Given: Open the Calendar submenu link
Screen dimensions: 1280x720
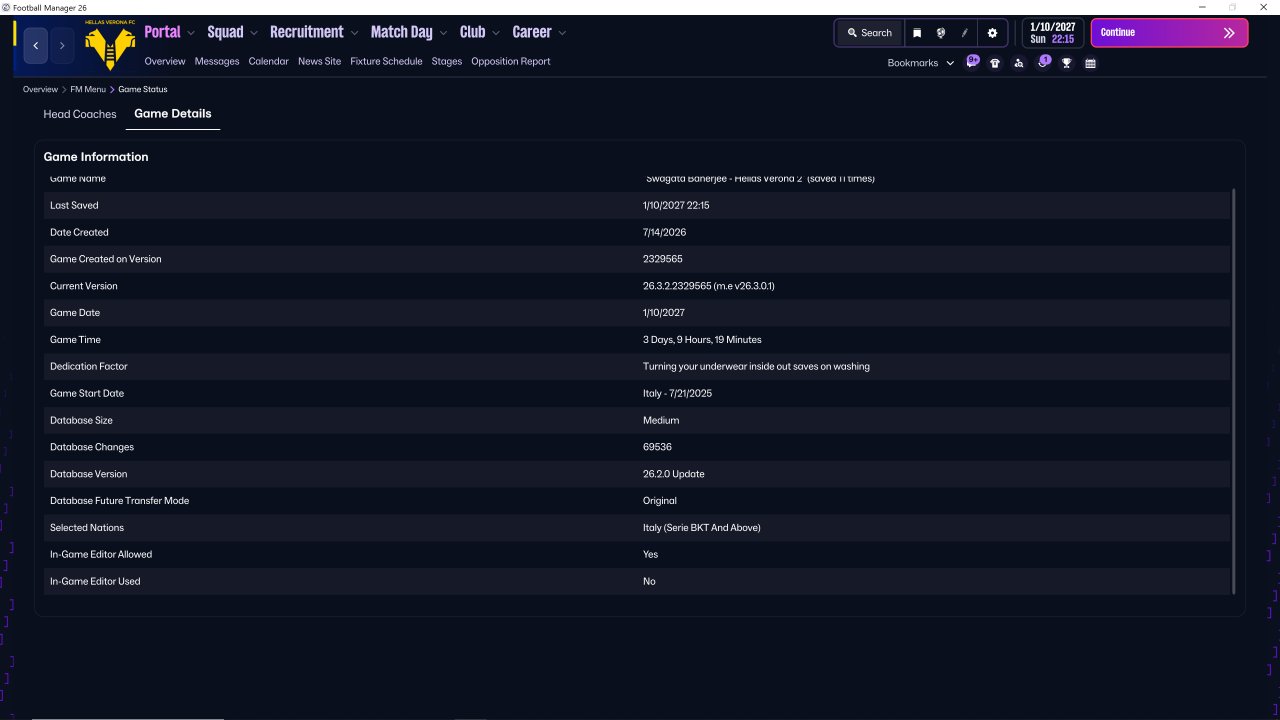Looking at the screenshot, I should point(268,61).
